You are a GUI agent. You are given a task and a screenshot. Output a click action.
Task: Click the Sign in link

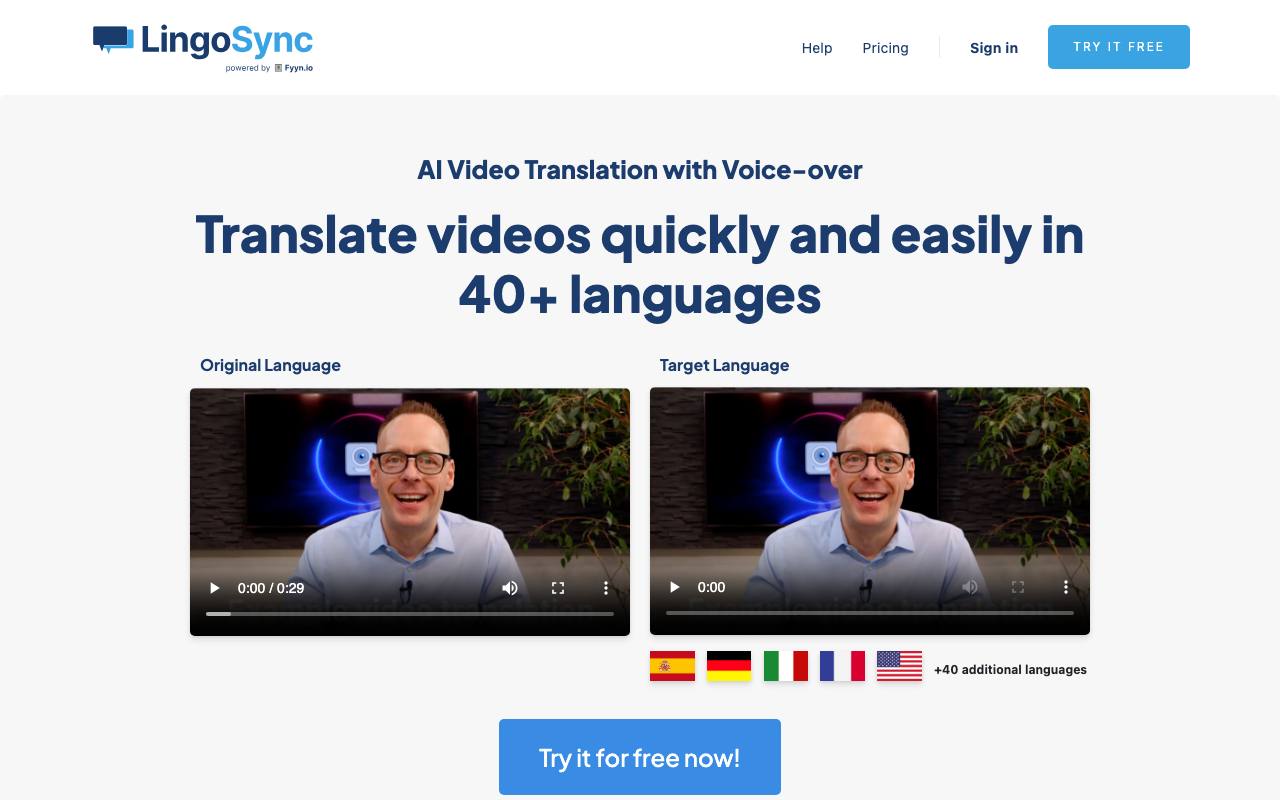(x=994, y=48)
